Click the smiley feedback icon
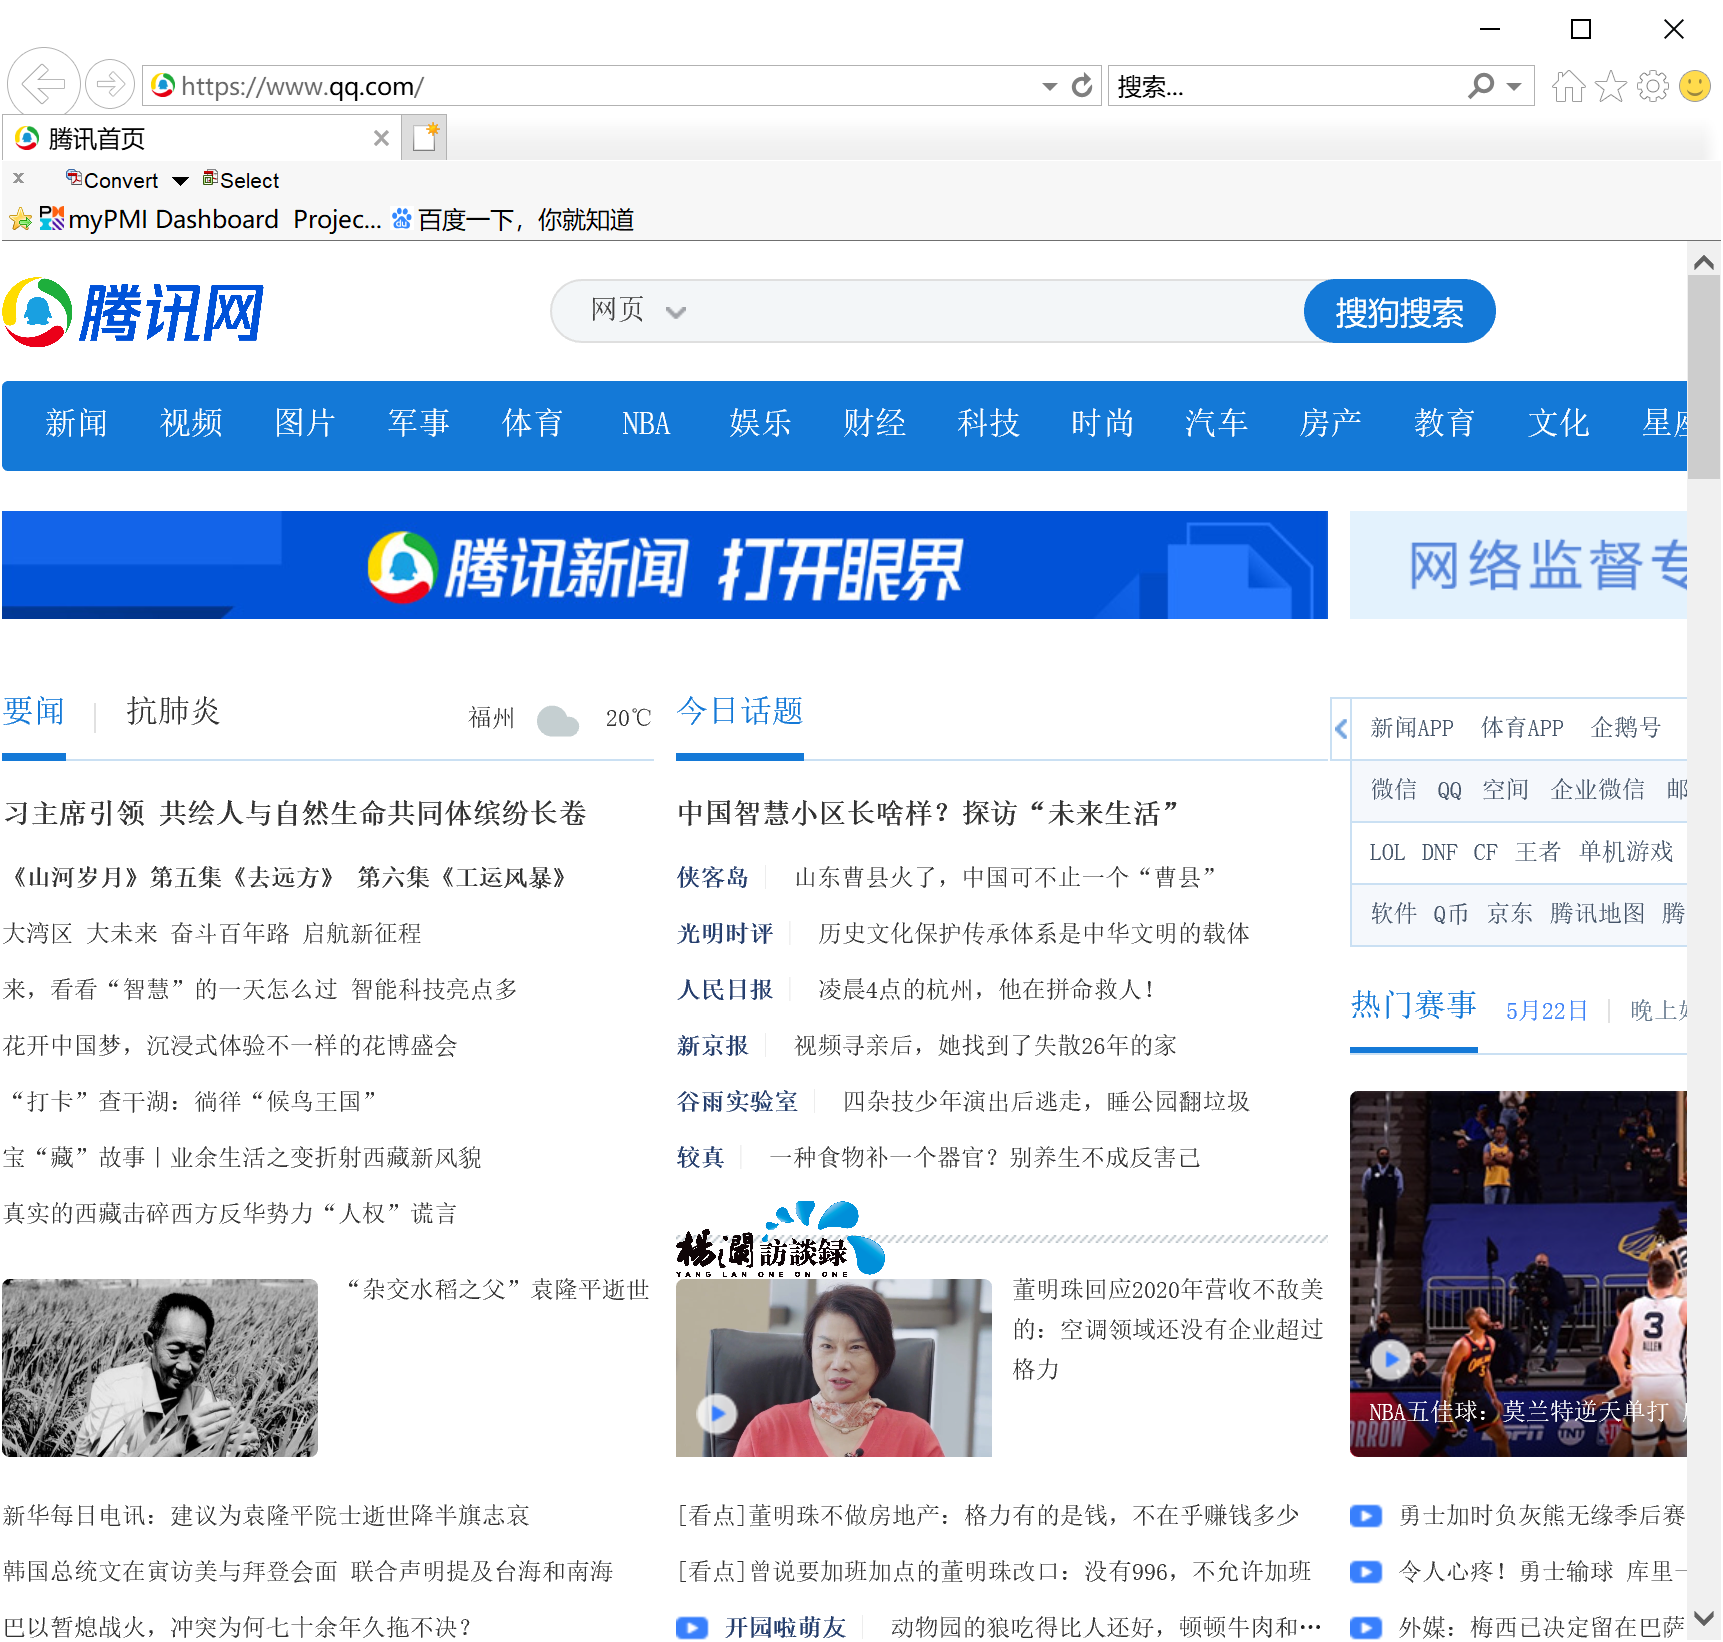 click(1695, 86)
